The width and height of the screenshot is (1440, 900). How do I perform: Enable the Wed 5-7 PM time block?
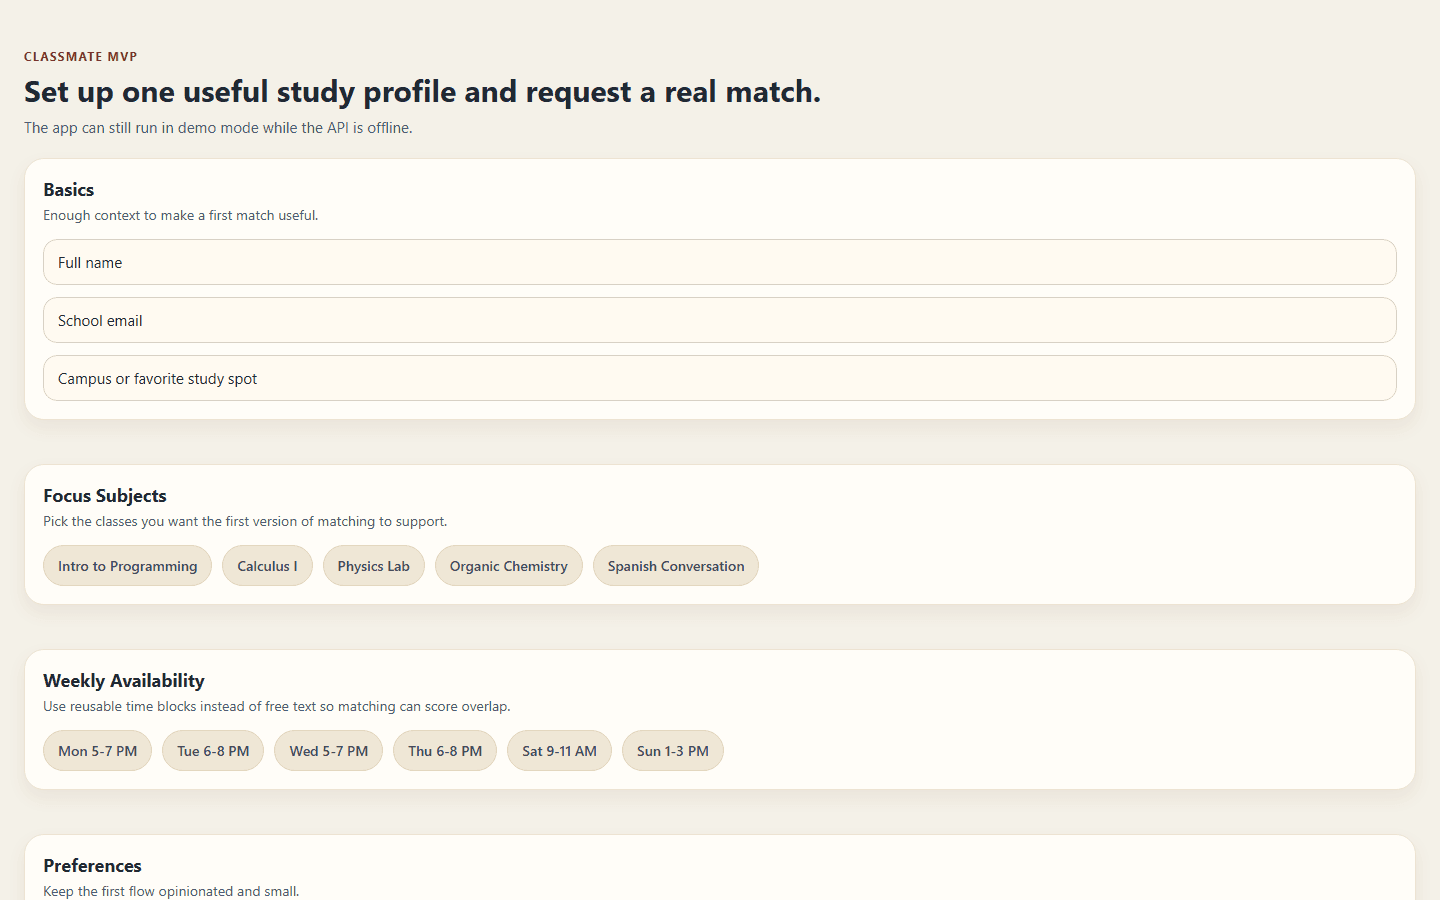(328, 751)
